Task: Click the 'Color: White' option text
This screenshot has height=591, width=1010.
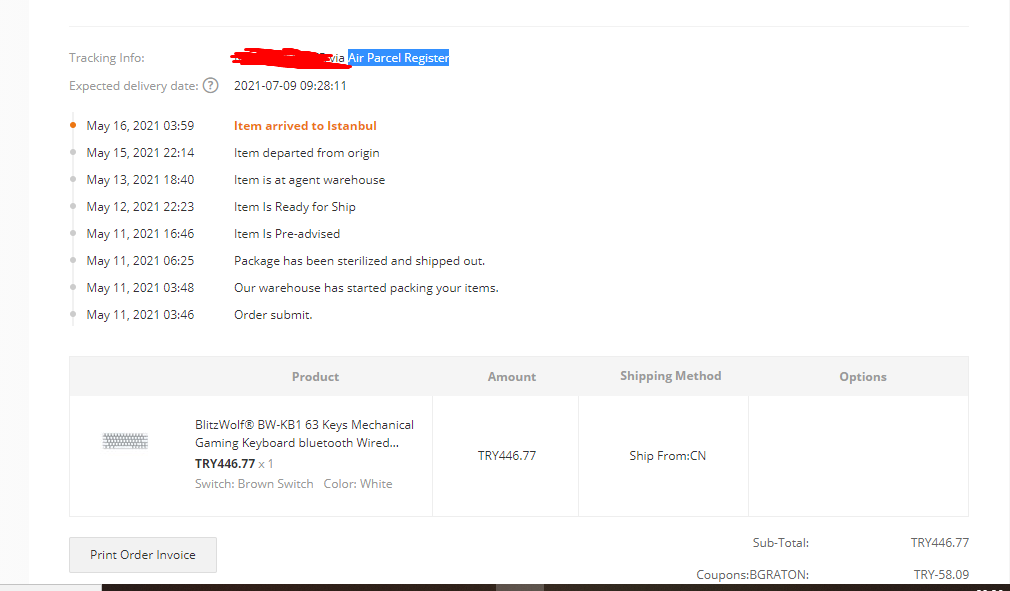Action: coord(358,483)
